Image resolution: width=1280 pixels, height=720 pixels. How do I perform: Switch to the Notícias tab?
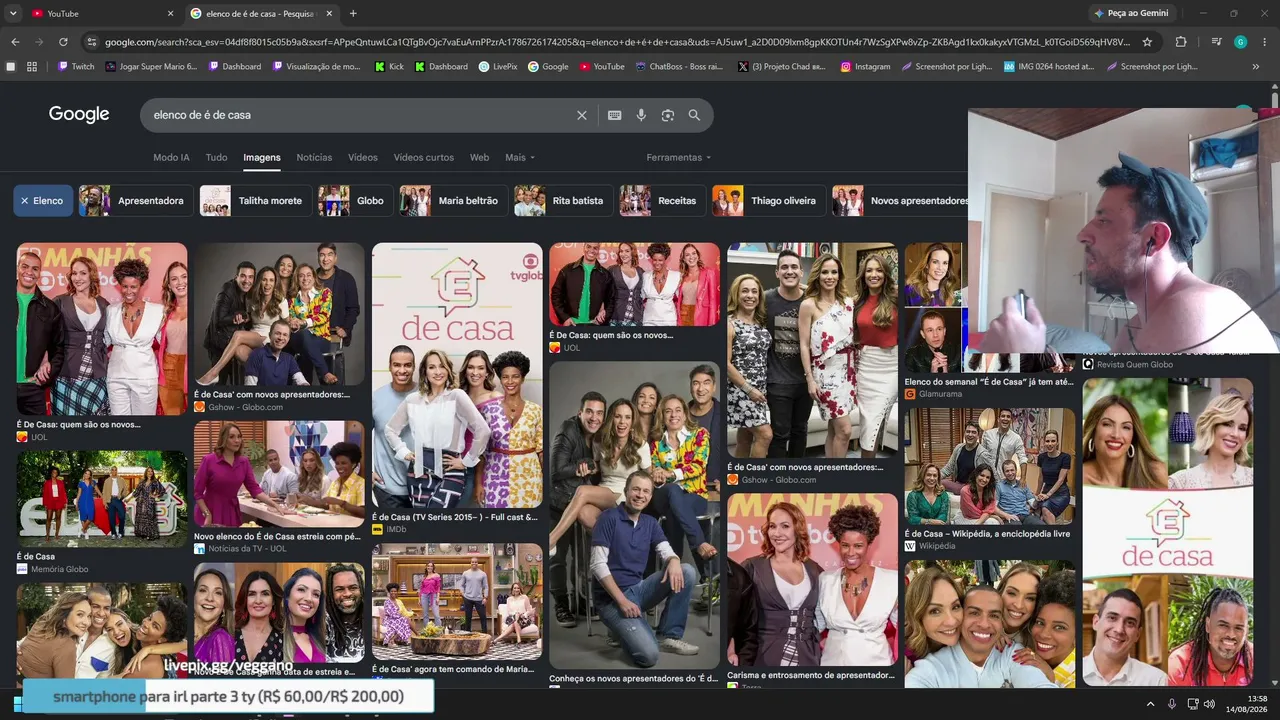tap(314, 157)
